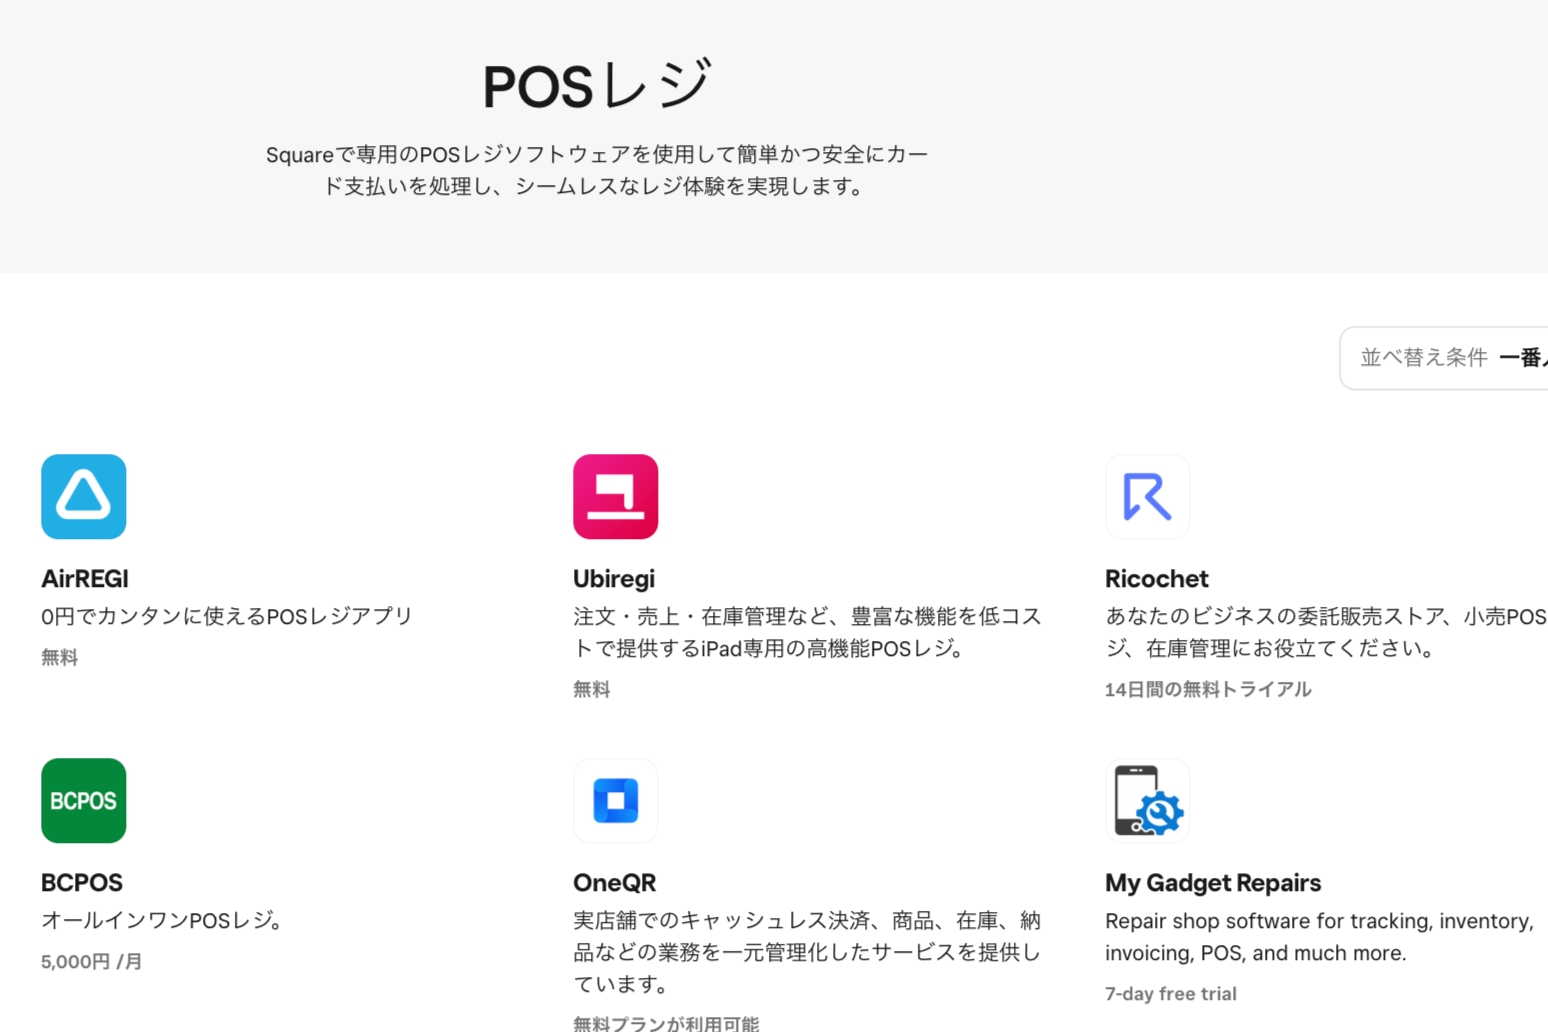Click the 無料 price under AirREGI
The height and width of the screenshot is (1032, 1548).
59,657
